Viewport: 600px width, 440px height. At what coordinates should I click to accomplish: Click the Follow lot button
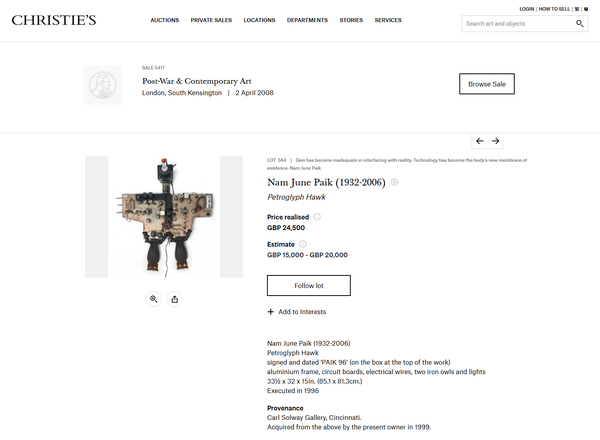309,285
